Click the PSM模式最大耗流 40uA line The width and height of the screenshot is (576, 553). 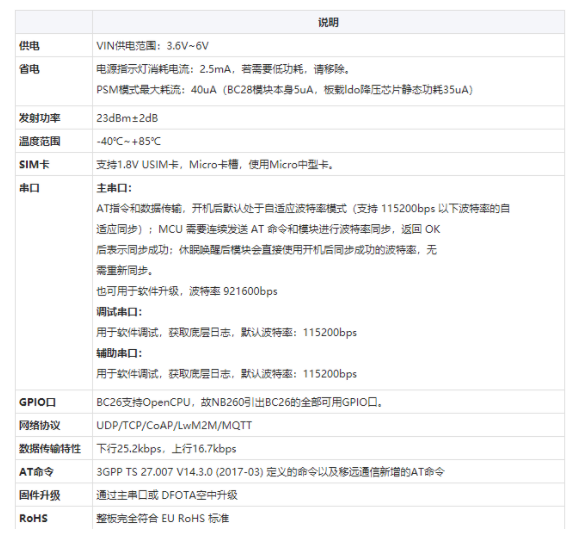click(284, 90)
